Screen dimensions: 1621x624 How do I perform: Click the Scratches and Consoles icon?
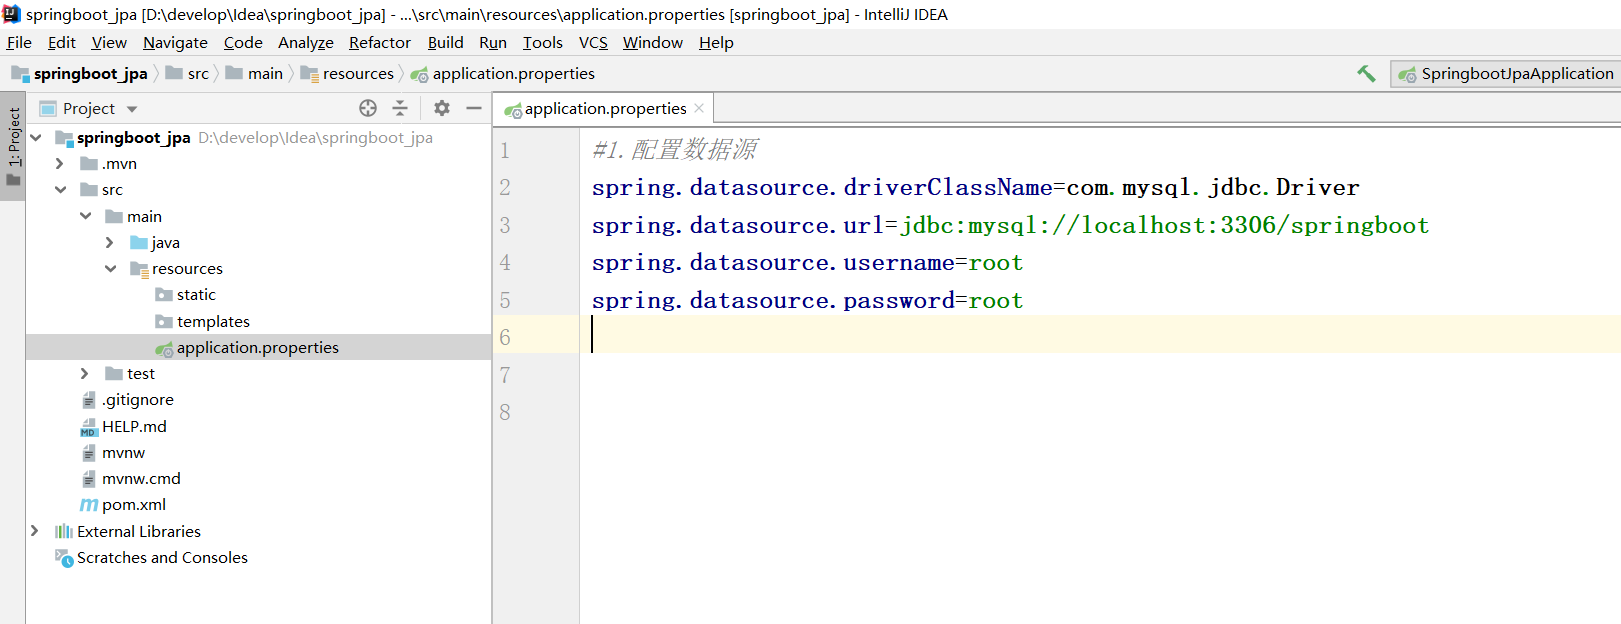point(64,558)
